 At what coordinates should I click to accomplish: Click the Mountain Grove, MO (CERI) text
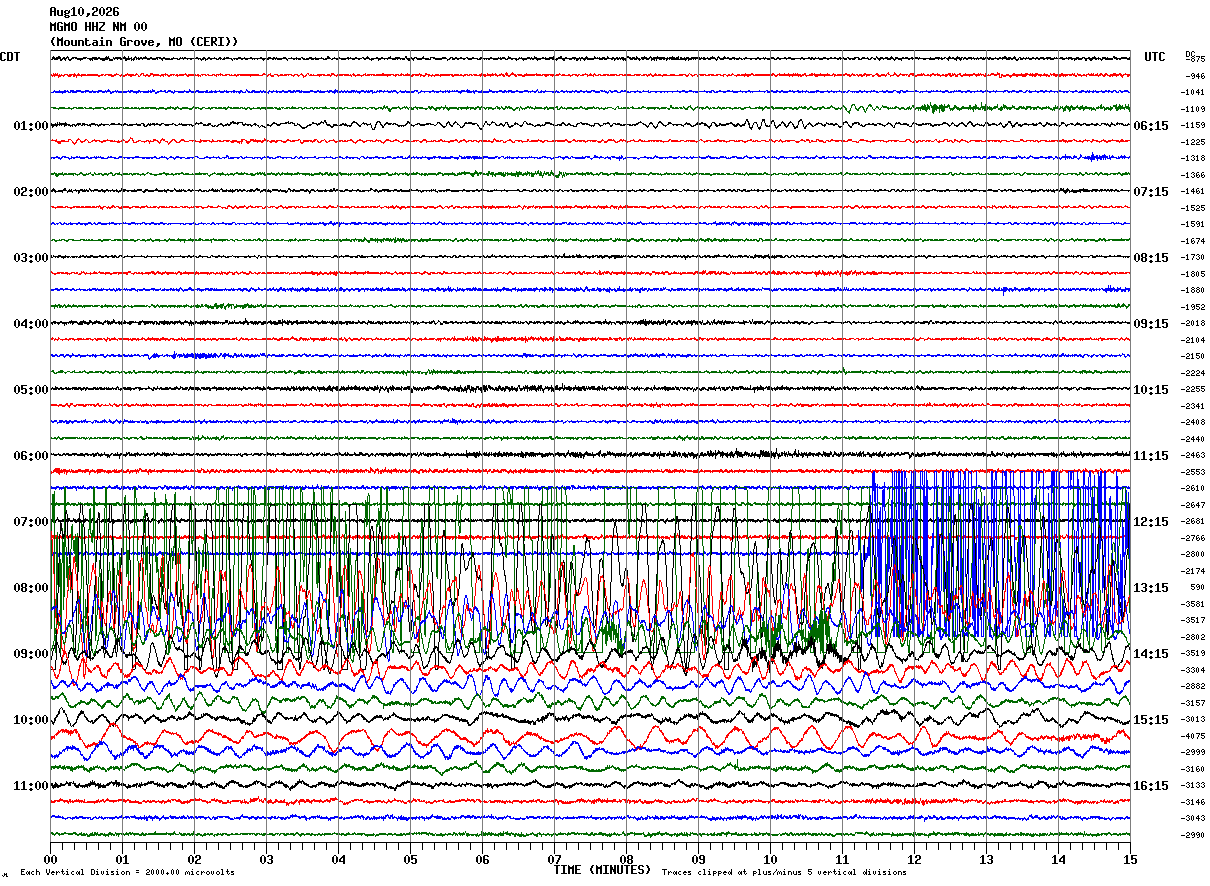click(x=144, y=42)
